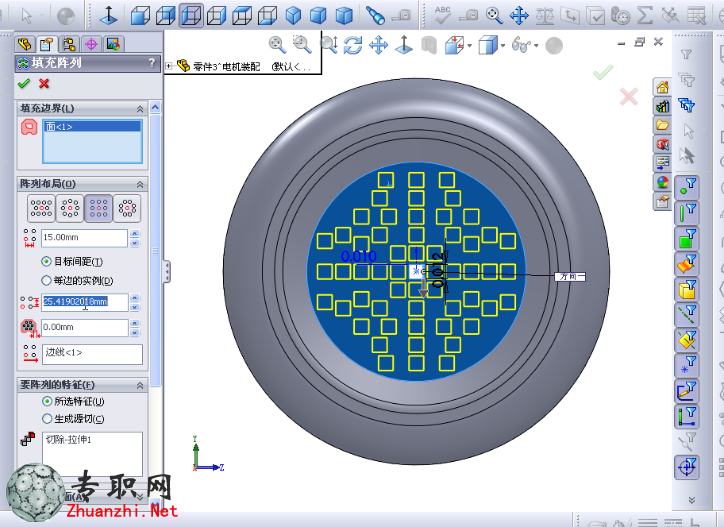
Task: Click the 方向一 direction callout label
Action: (x=570, y=277)
